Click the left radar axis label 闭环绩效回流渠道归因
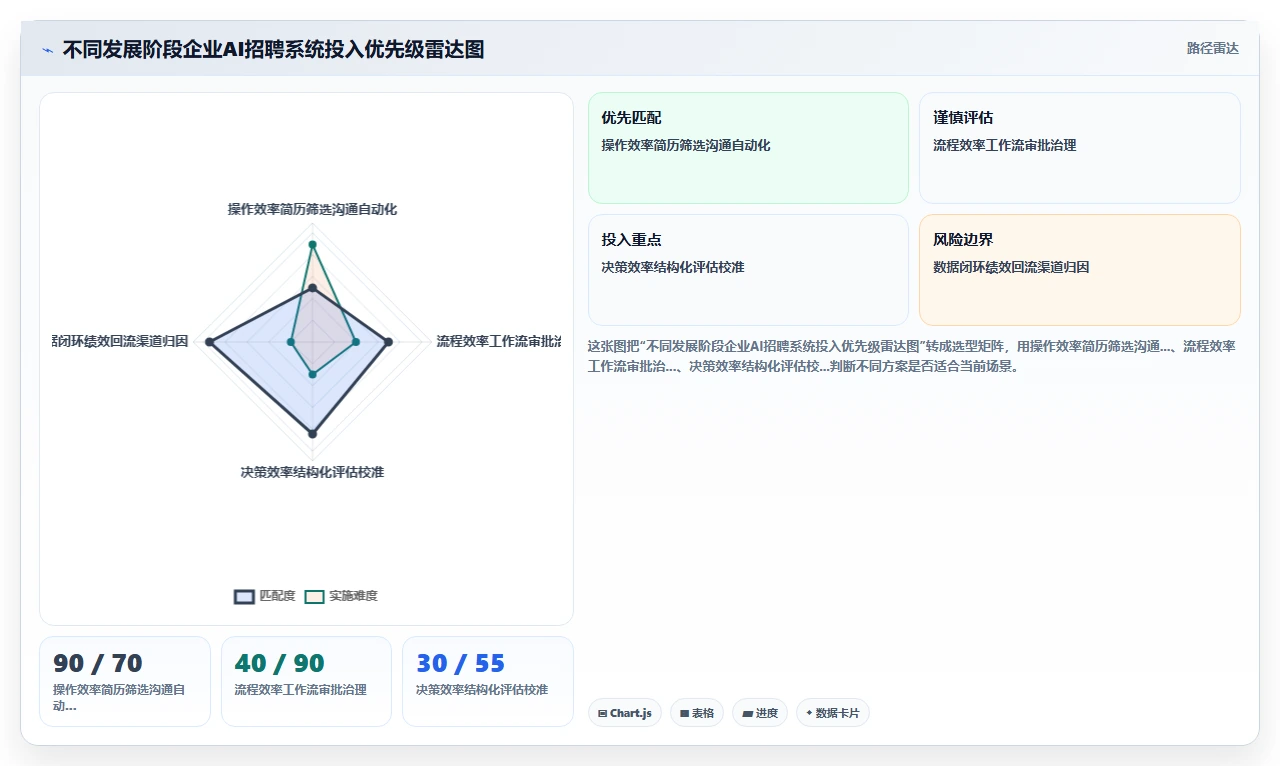The image size is (1280, 766). pos(120,341)
